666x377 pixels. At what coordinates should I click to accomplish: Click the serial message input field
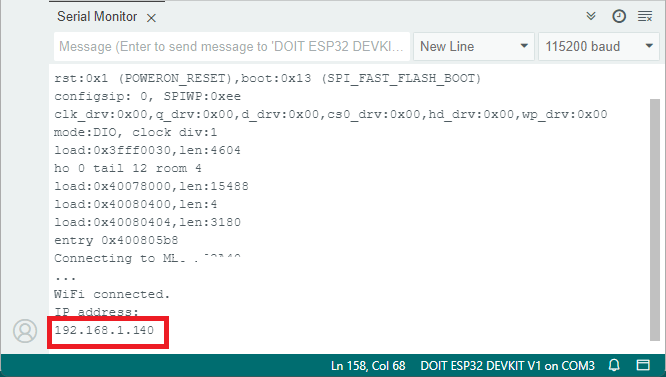pos(232,46)
